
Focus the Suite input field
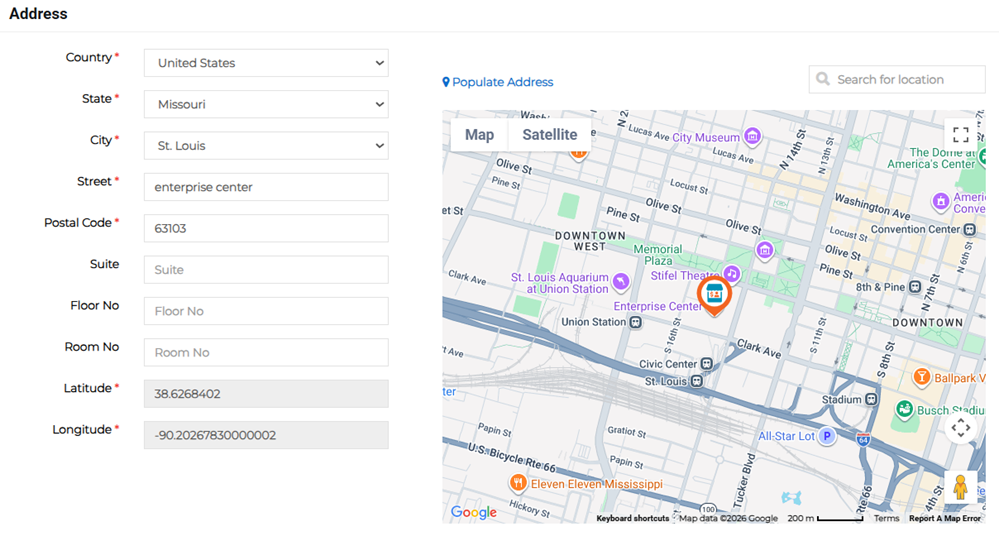(x=266, y=270)
